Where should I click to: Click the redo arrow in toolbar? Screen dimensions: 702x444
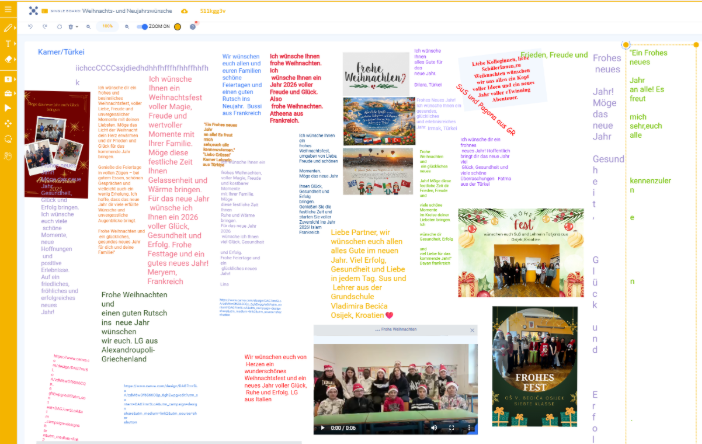coord(45,26)
